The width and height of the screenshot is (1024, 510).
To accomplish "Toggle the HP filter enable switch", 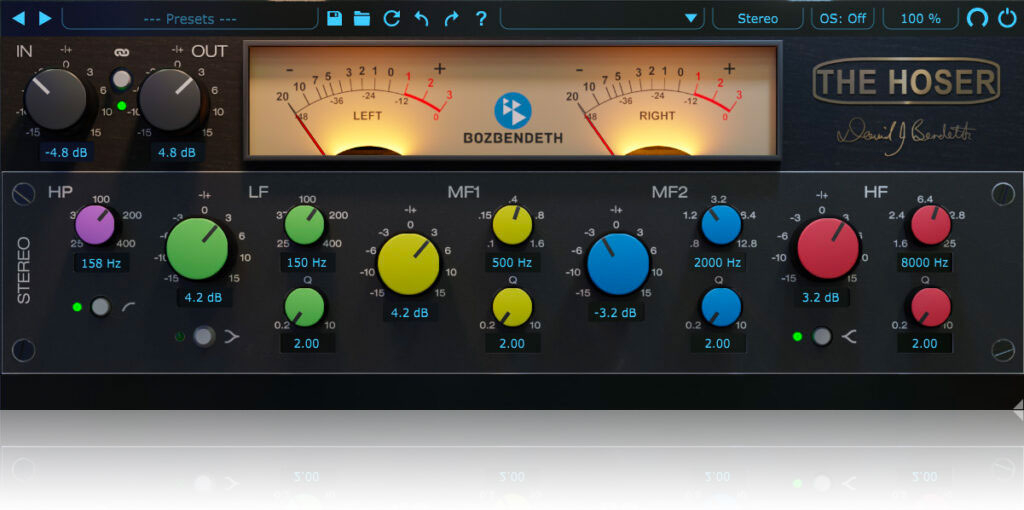I will [x=99, y=307].
